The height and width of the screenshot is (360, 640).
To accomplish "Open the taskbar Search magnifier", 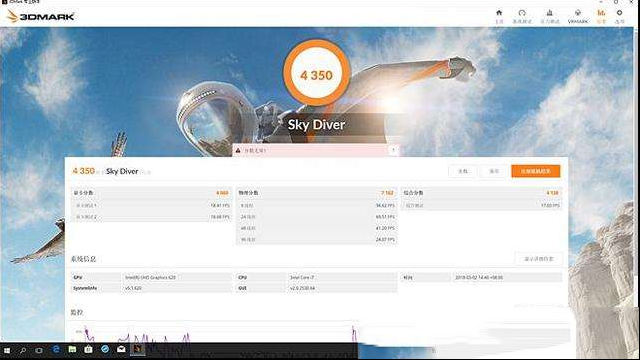I will (x=23, y=350).
